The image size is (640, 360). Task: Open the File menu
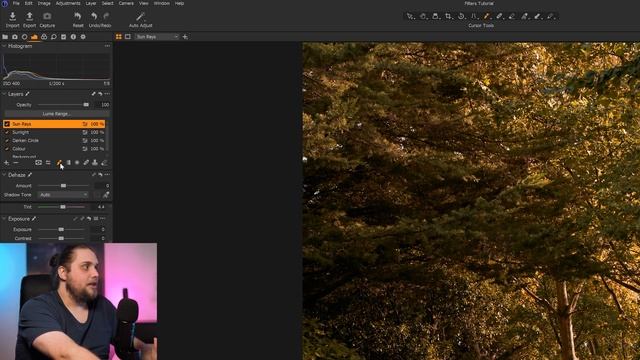tap(16, 3)
